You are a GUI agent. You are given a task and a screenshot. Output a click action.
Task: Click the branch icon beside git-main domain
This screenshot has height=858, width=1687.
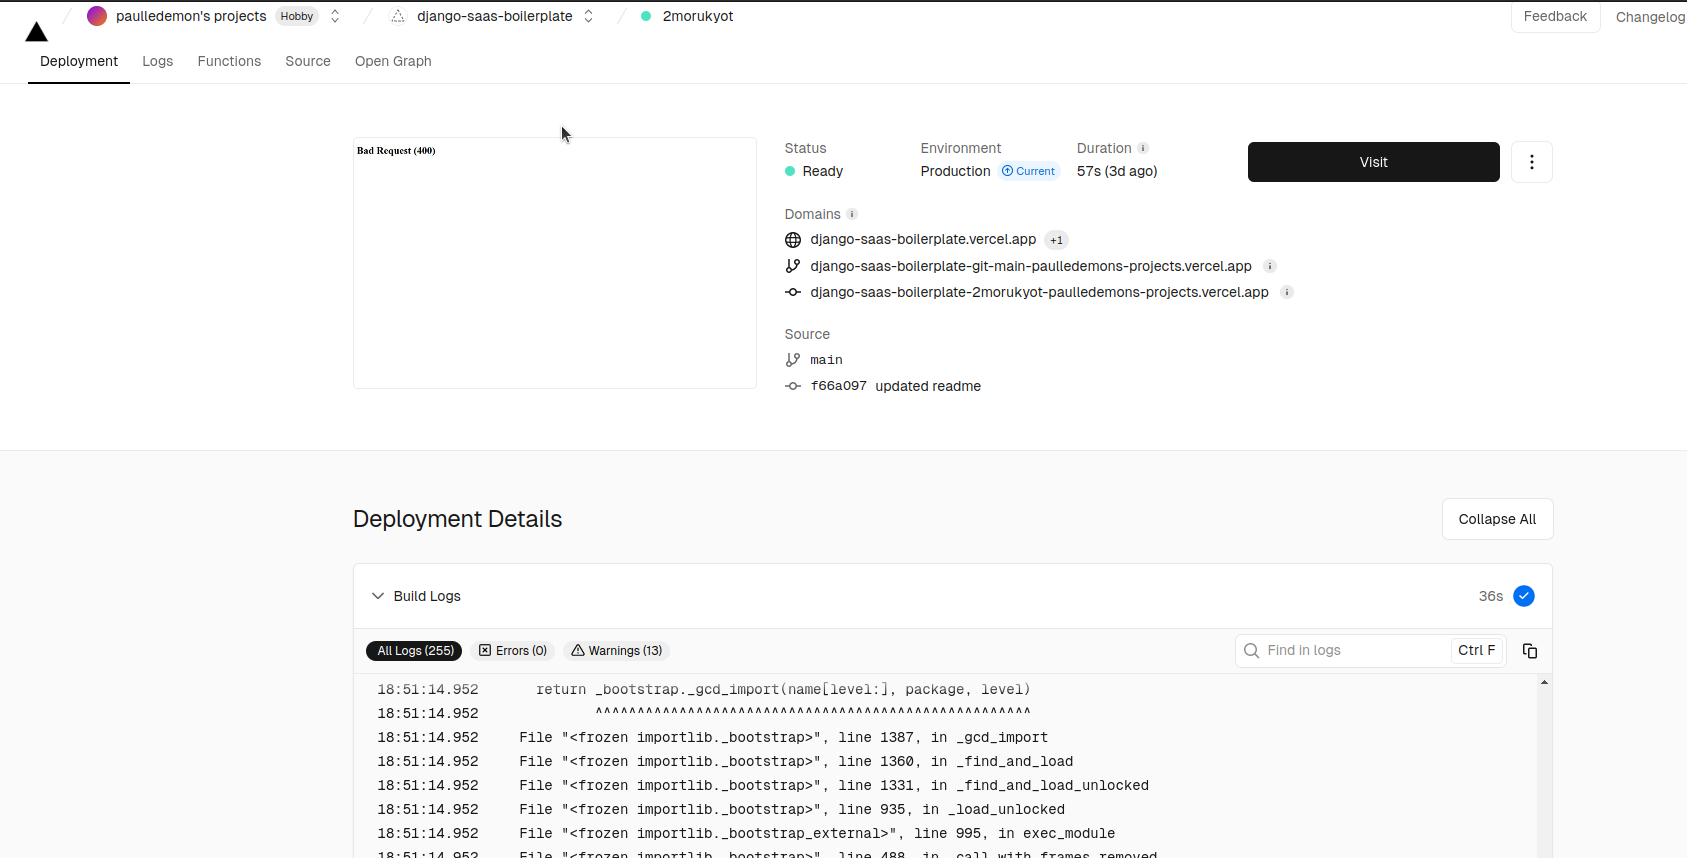click(x=793, y=266)
